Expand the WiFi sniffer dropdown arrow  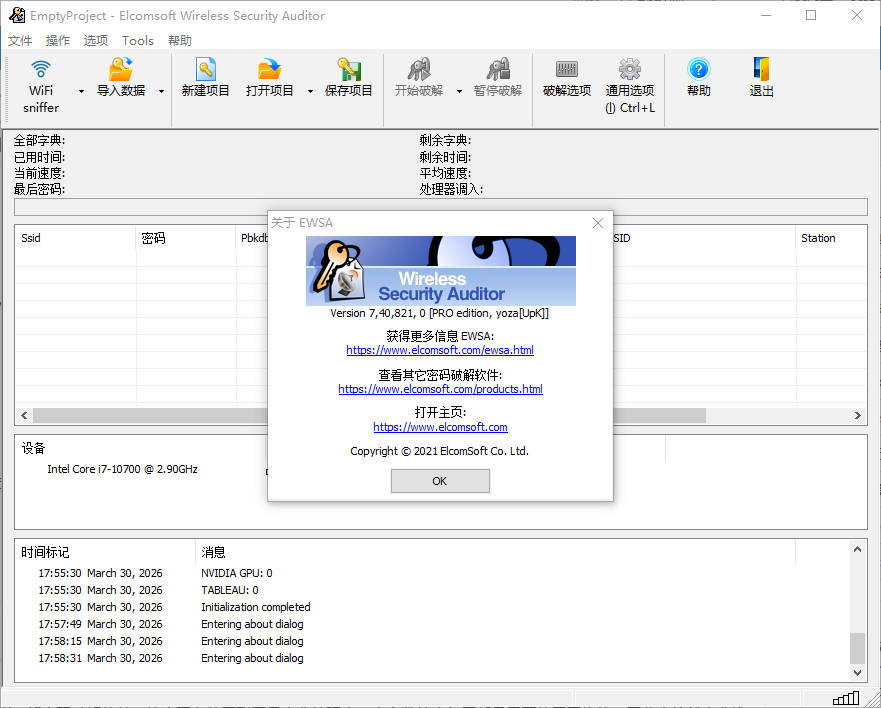pyautogui.click(x=81, y=91)
